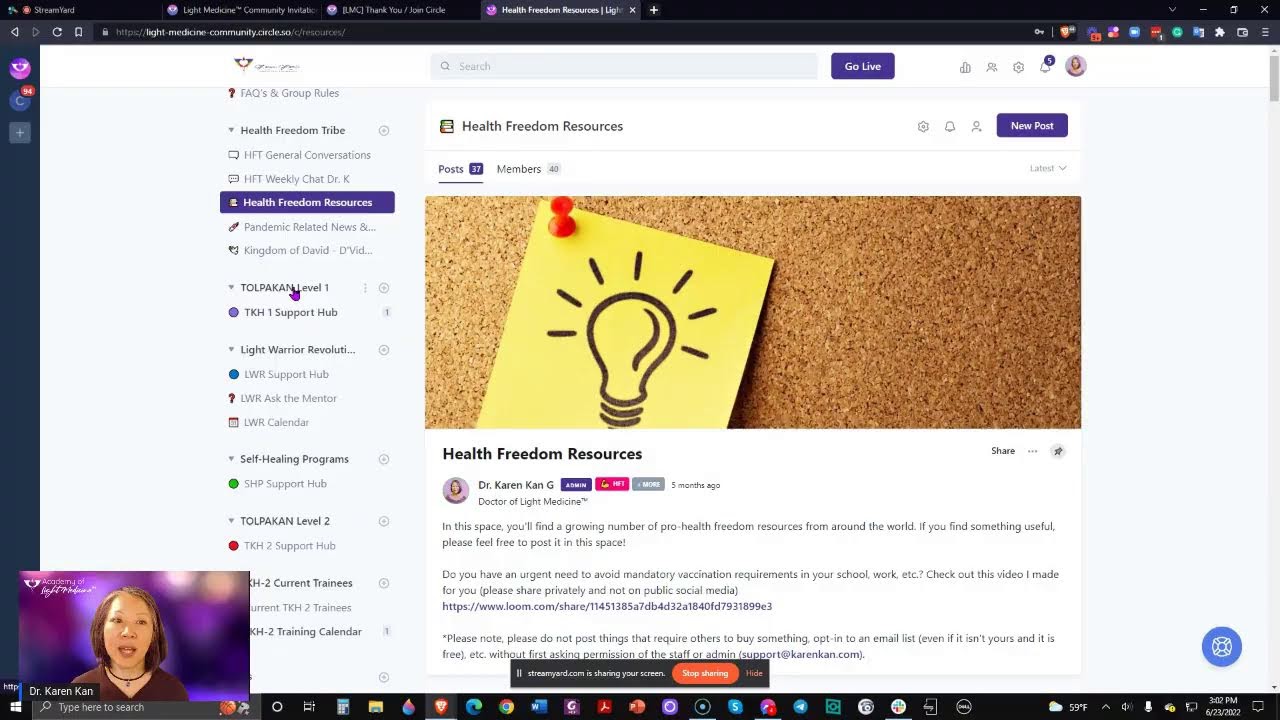
Task: Add space to Self-Healing Programs group
Action: click(384, 459)
